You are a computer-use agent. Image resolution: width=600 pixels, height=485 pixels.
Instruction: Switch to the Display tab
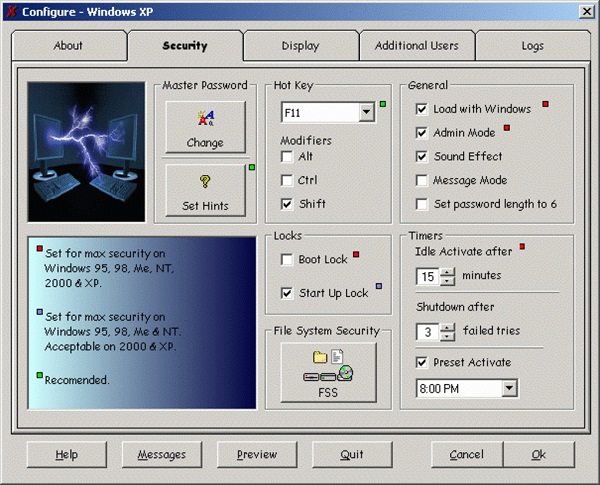point(301,46)
